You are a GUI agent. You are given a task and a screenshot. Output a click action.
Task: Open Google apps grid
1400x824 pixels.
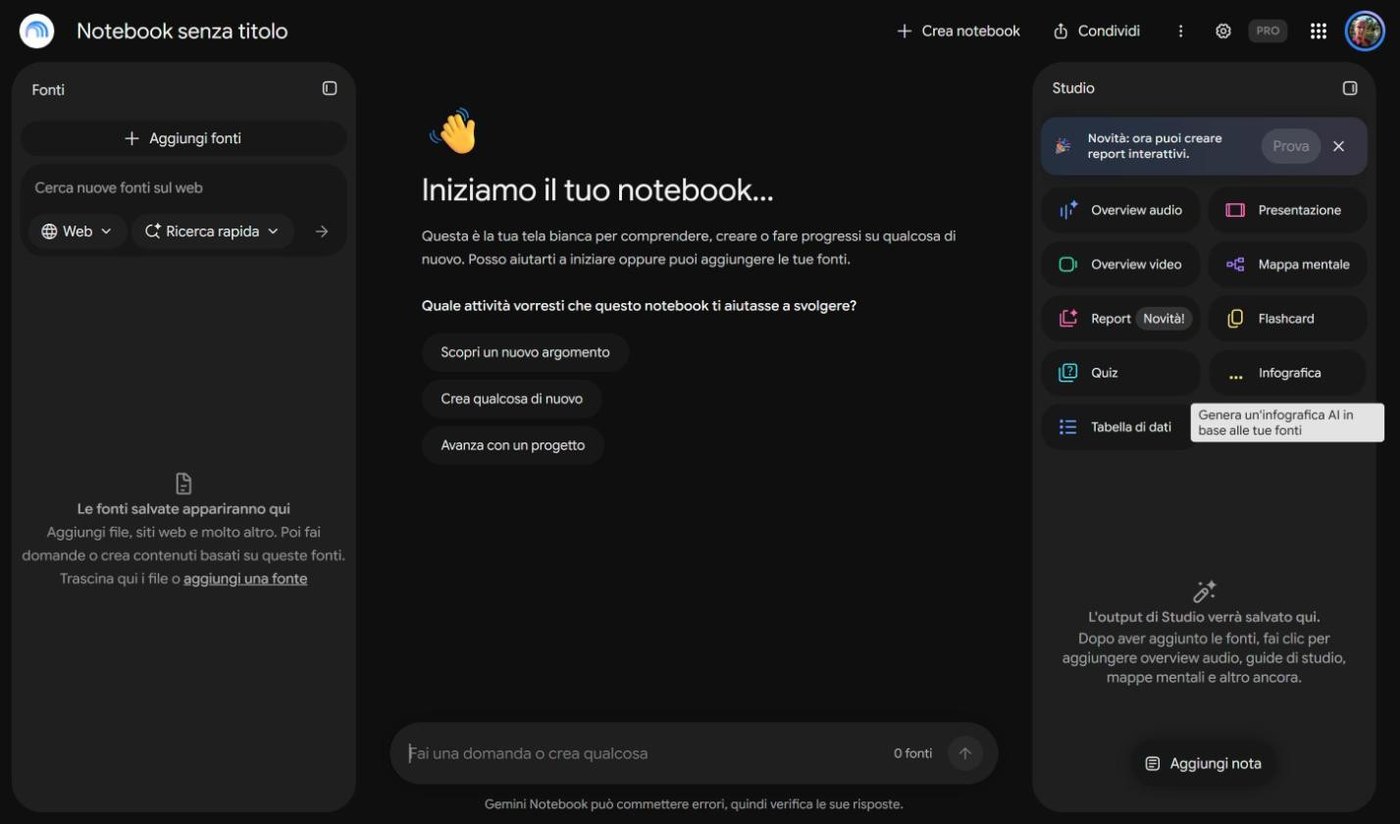tap(1319, 31)
